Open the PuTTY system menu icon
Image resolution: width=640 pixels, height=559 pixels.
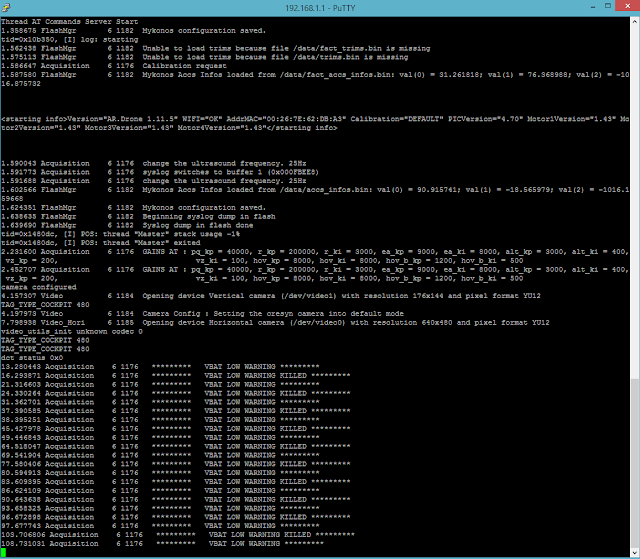[6, 7]
